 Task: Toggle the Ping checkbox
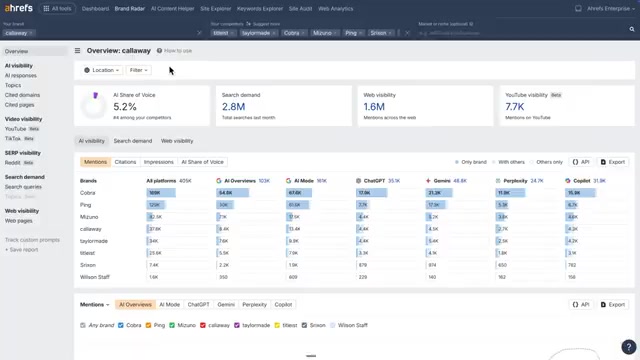point(149,325)
